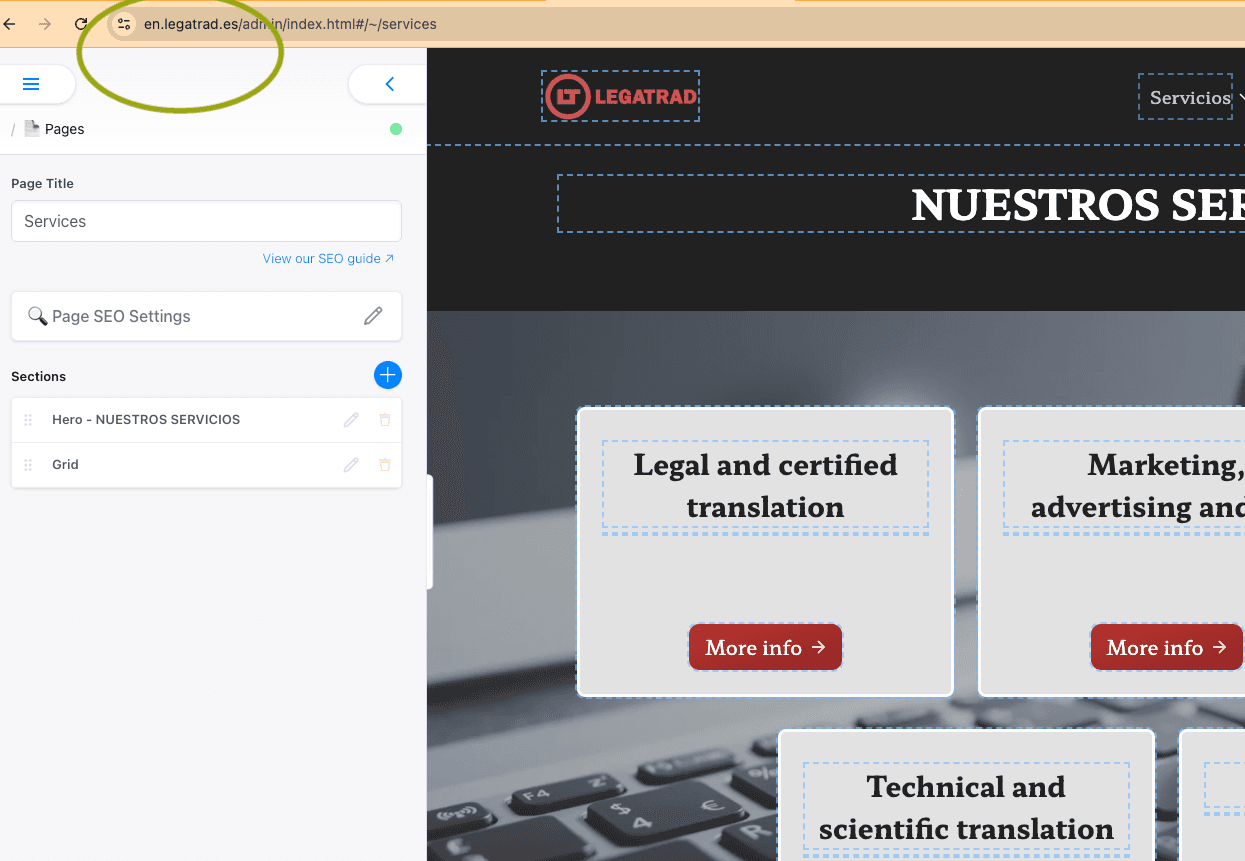Click More info under Legal and certified translation
This screenshot has width=1245, height=861.
click(765, 647)
